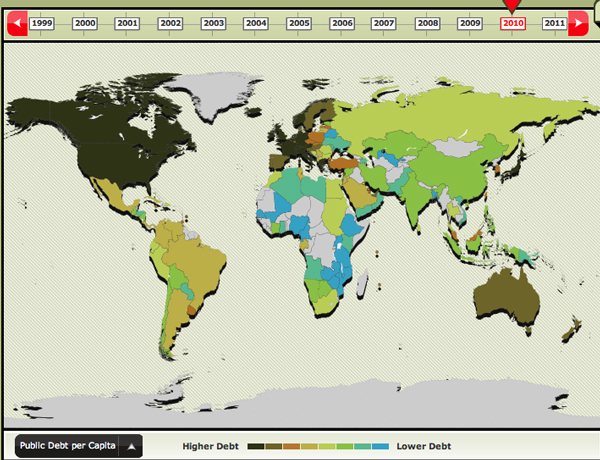Click Mongolia on the map
The image size is (600, 460).
pyautogui.click(x=457, y=147)
